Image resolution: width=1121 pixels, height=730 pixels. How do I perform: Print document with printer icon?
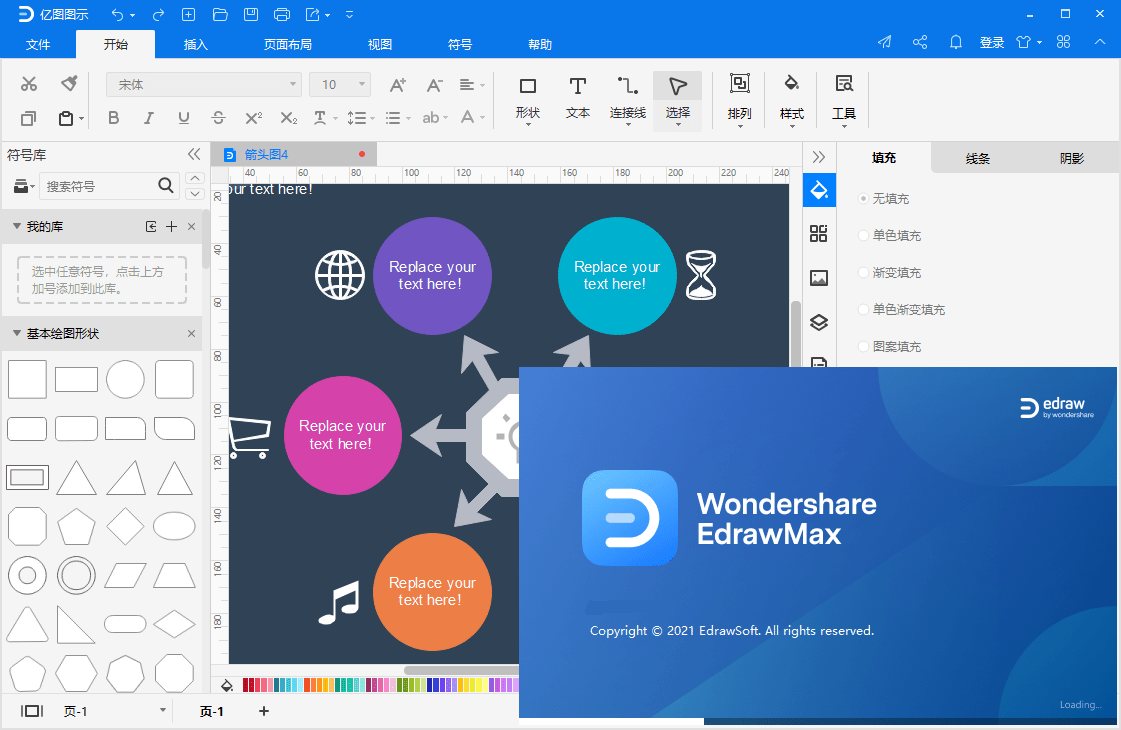pyautogui.click(x=282, y=14)
